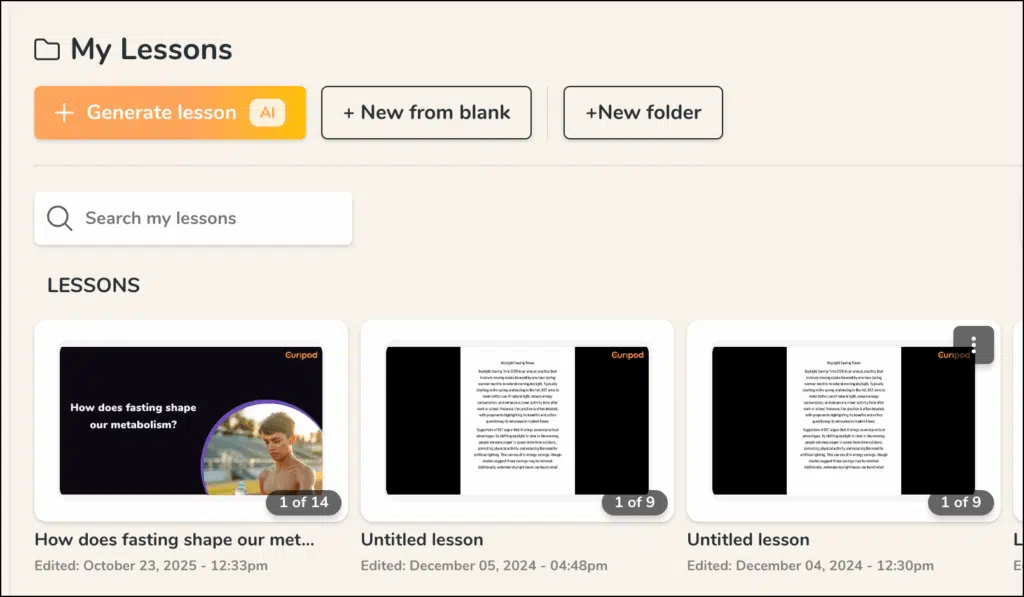Viewport: 1024px width, 597px height.
Task: Click the "How does fasting shape our met..." title
Action: click(174, 540)
